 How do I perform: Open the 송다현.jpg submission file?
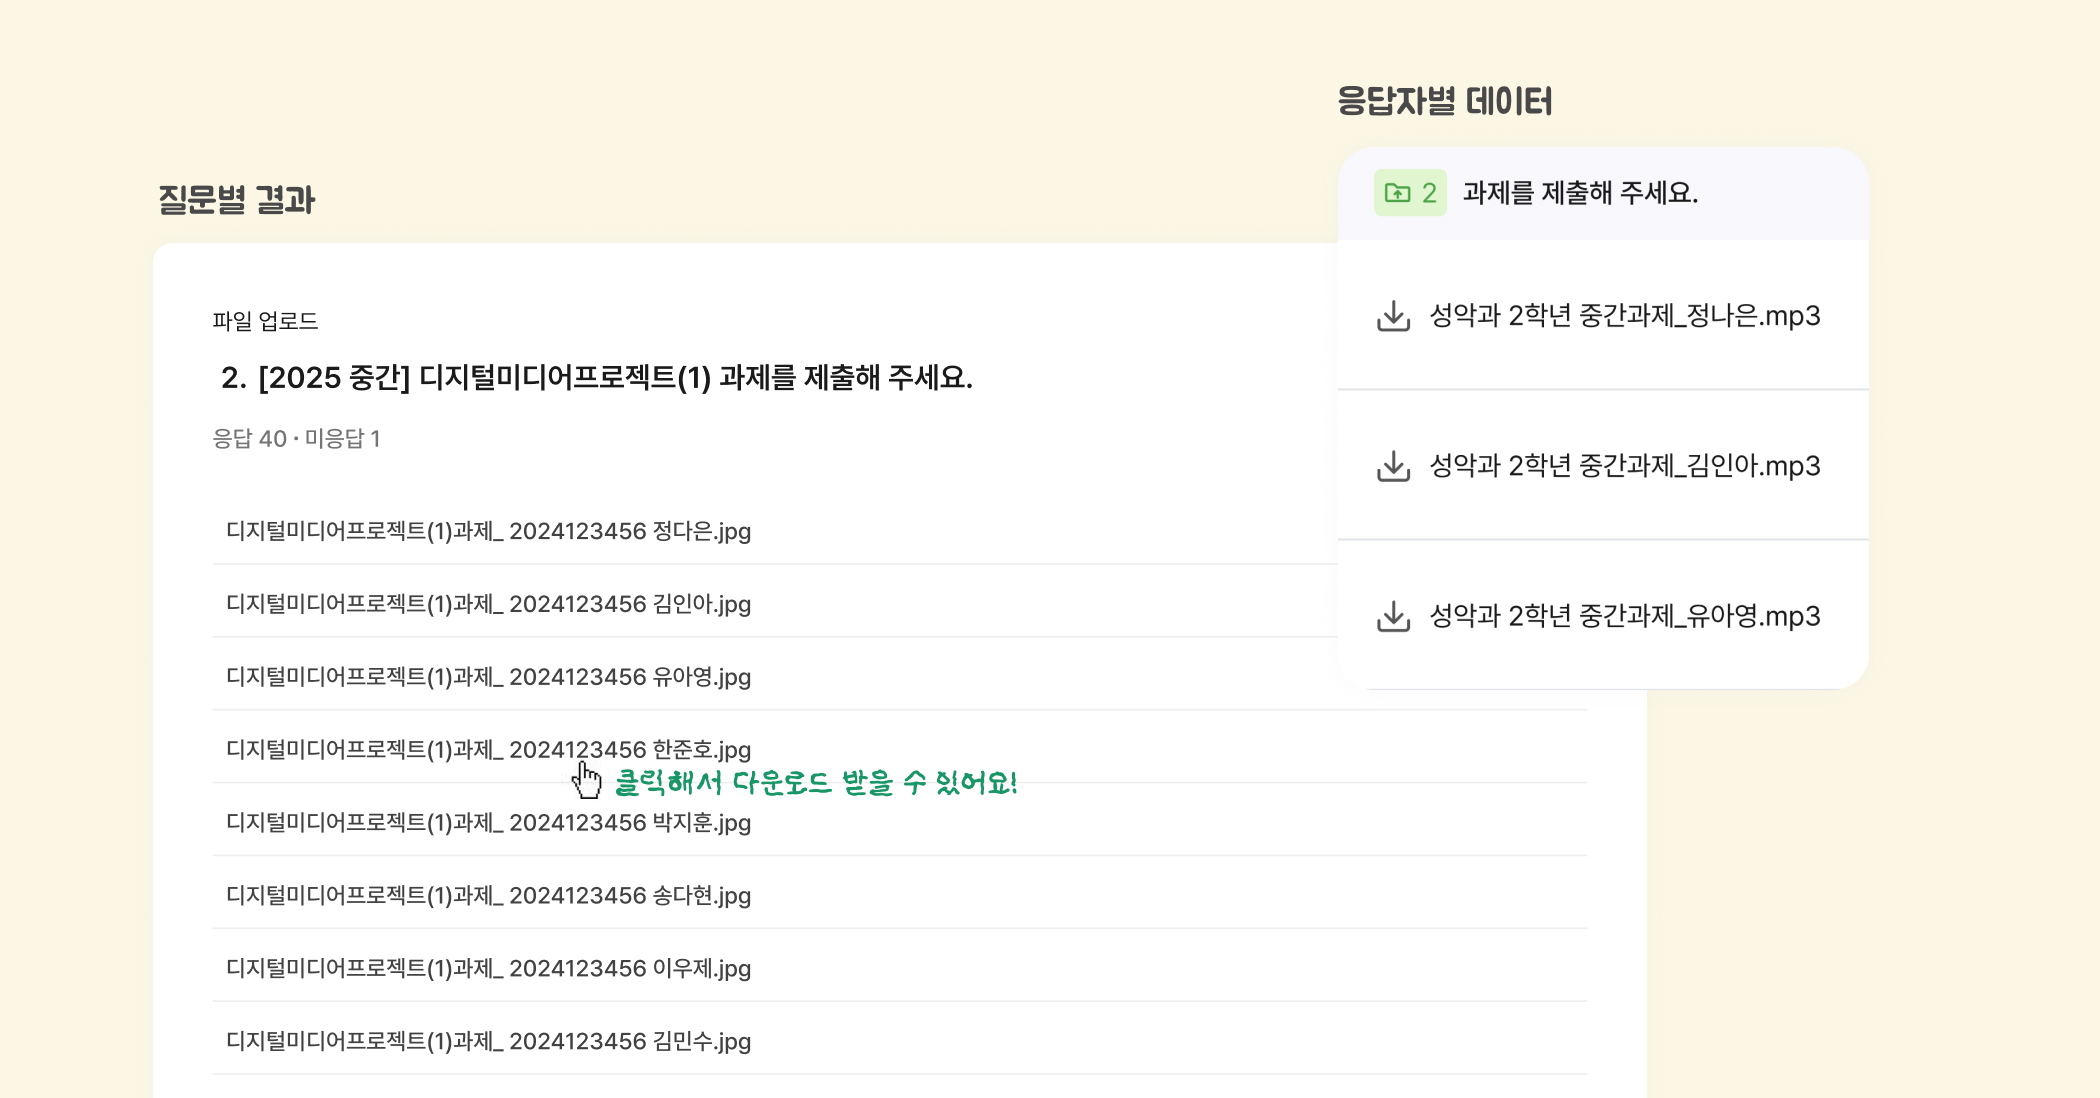[x=488, y=896]
